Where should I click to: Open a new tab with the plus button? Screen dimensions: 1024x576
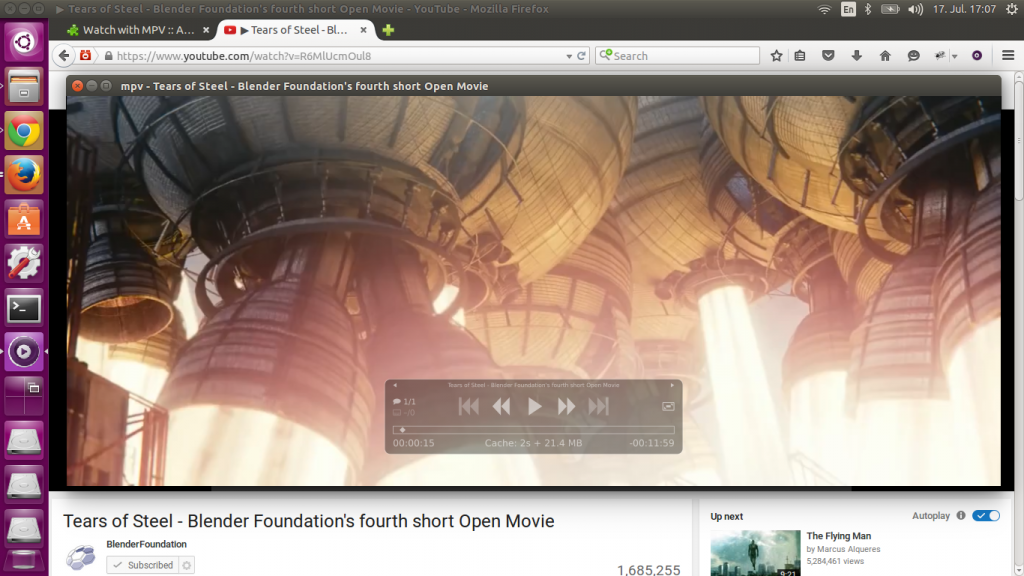click(x=386, y=30)
